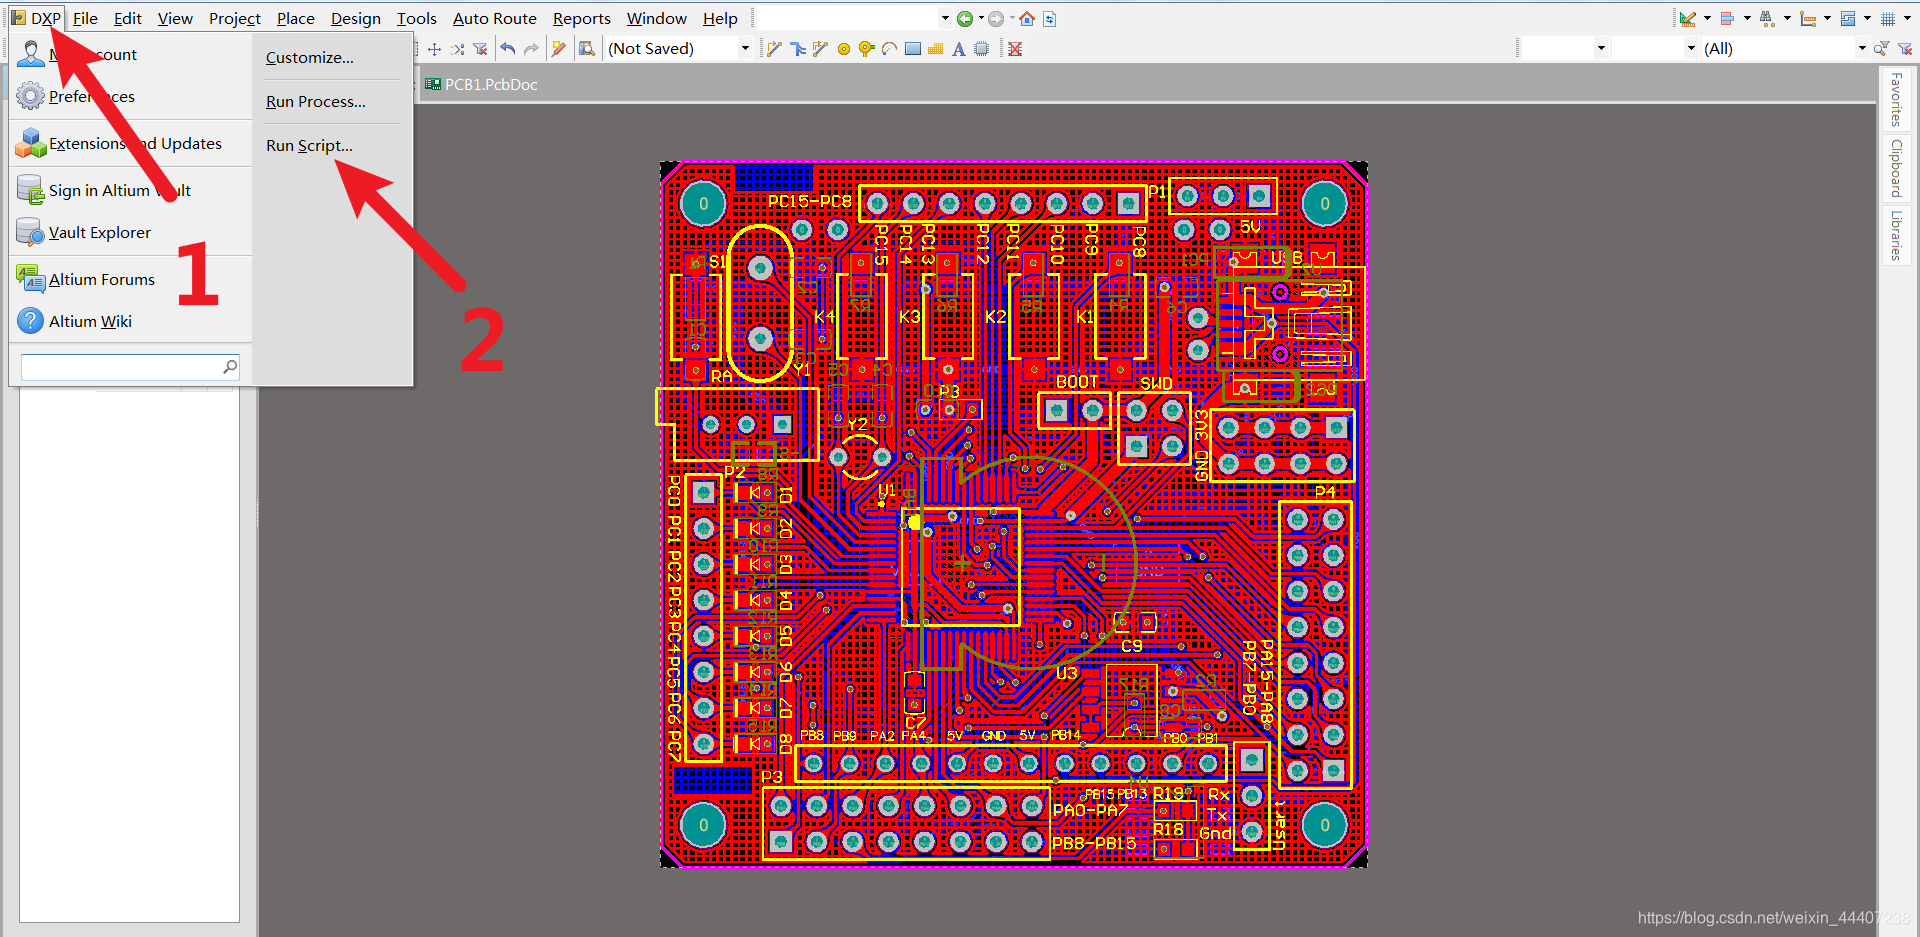Open the Libraries side panel tab
This screenshot has height=937, width=1920.
click(1895, 235)
